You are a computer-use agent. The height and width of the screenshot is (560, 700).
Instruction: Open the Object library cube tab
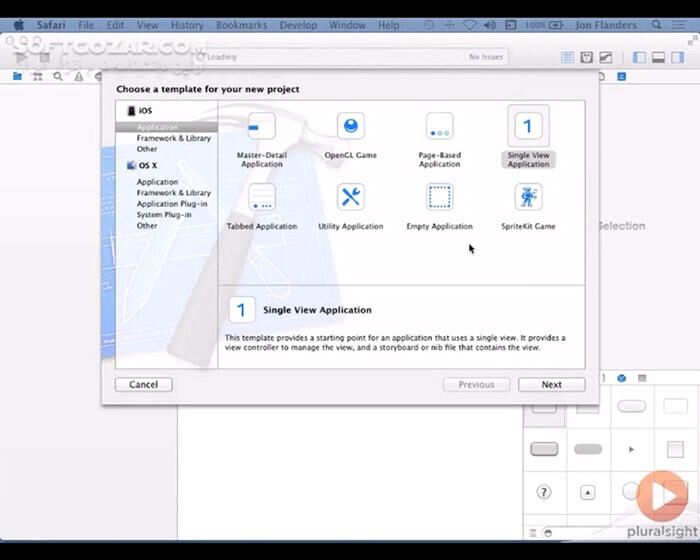click(x=621, y=378)
